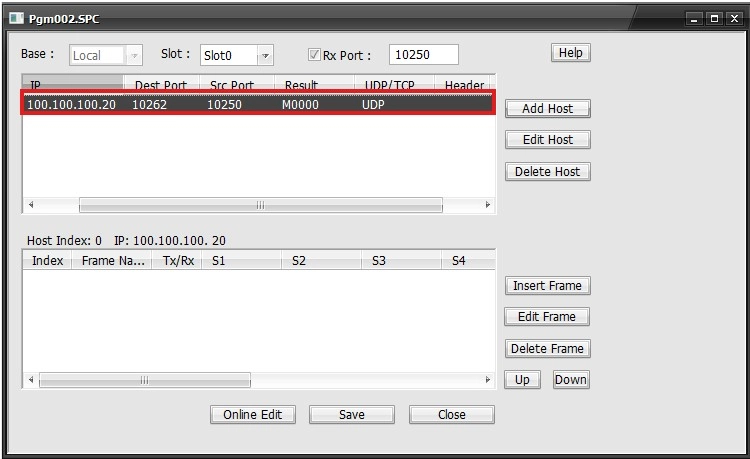Click frame list scroll right arrow
The width and height of the screenshot is (750, 459).
[x=488, y=380]
